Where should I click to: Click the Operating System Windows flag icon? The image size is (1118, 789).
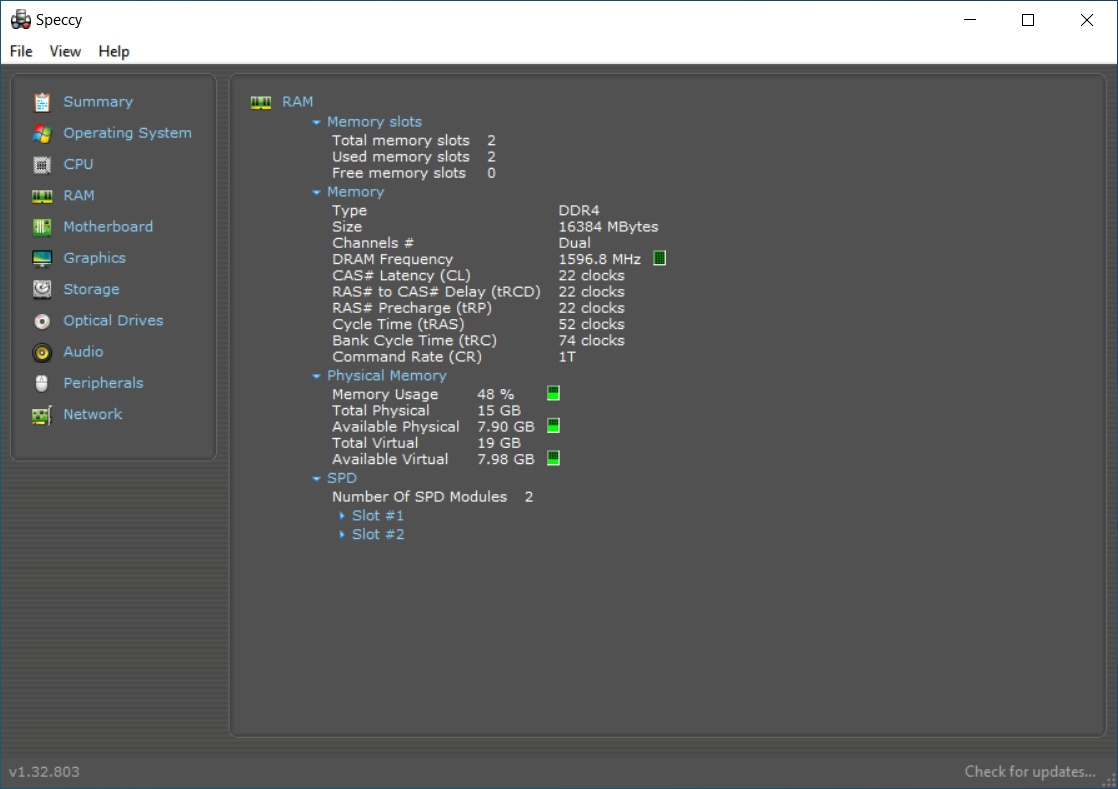(42, 133)
